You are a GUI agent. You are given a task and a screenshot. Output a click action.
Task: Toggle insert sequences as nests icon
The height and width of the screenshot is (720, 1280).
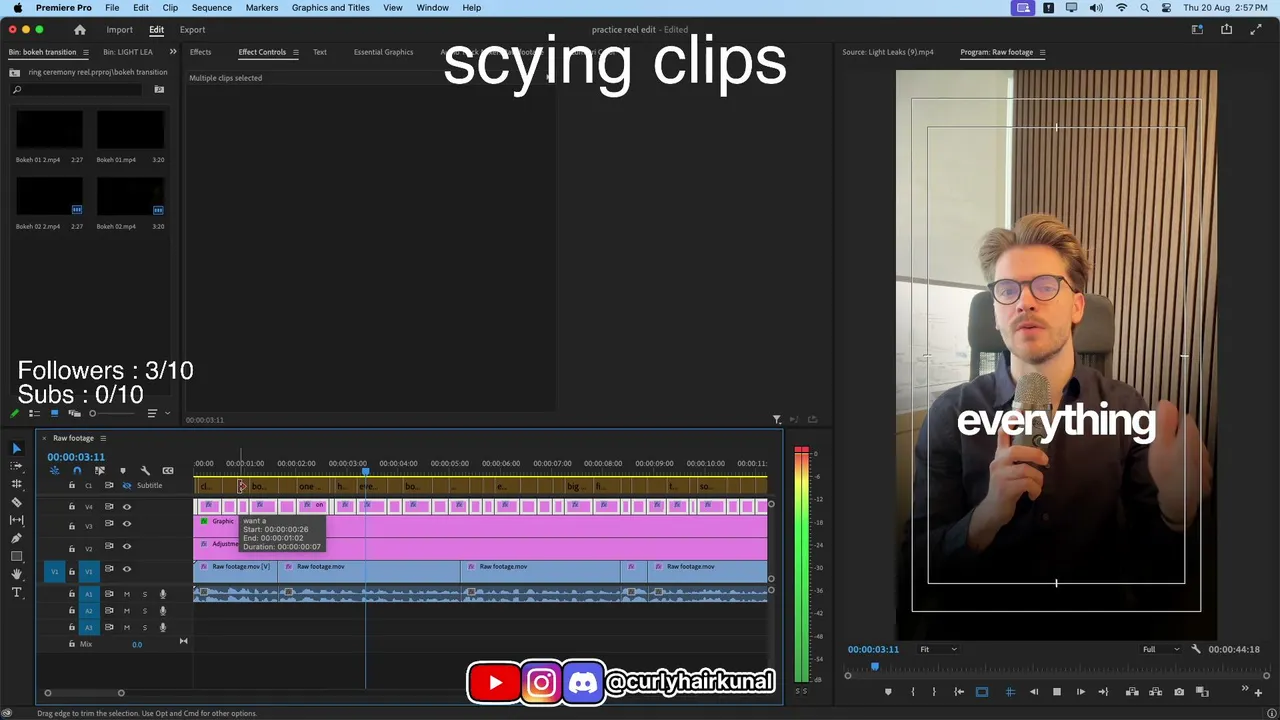[x=54, y=471]
